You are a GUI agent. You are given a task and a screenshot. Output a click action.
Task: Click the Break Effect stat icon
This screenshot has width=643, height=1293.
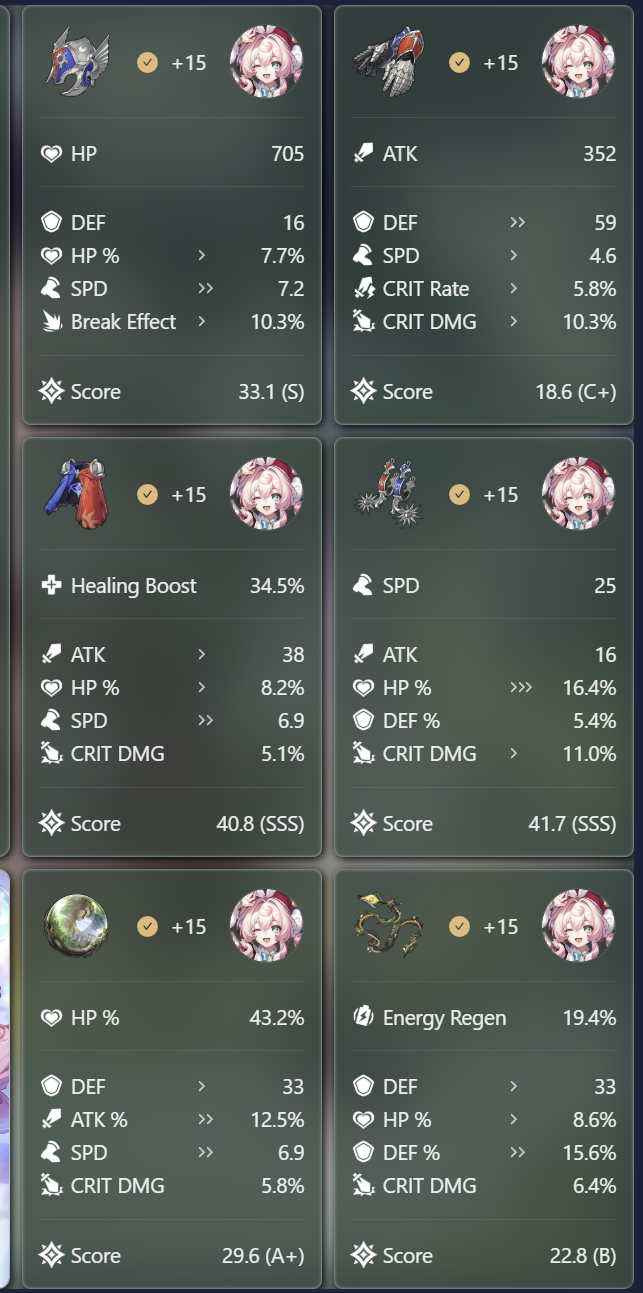pyautogui.click(x=51, y=322)
